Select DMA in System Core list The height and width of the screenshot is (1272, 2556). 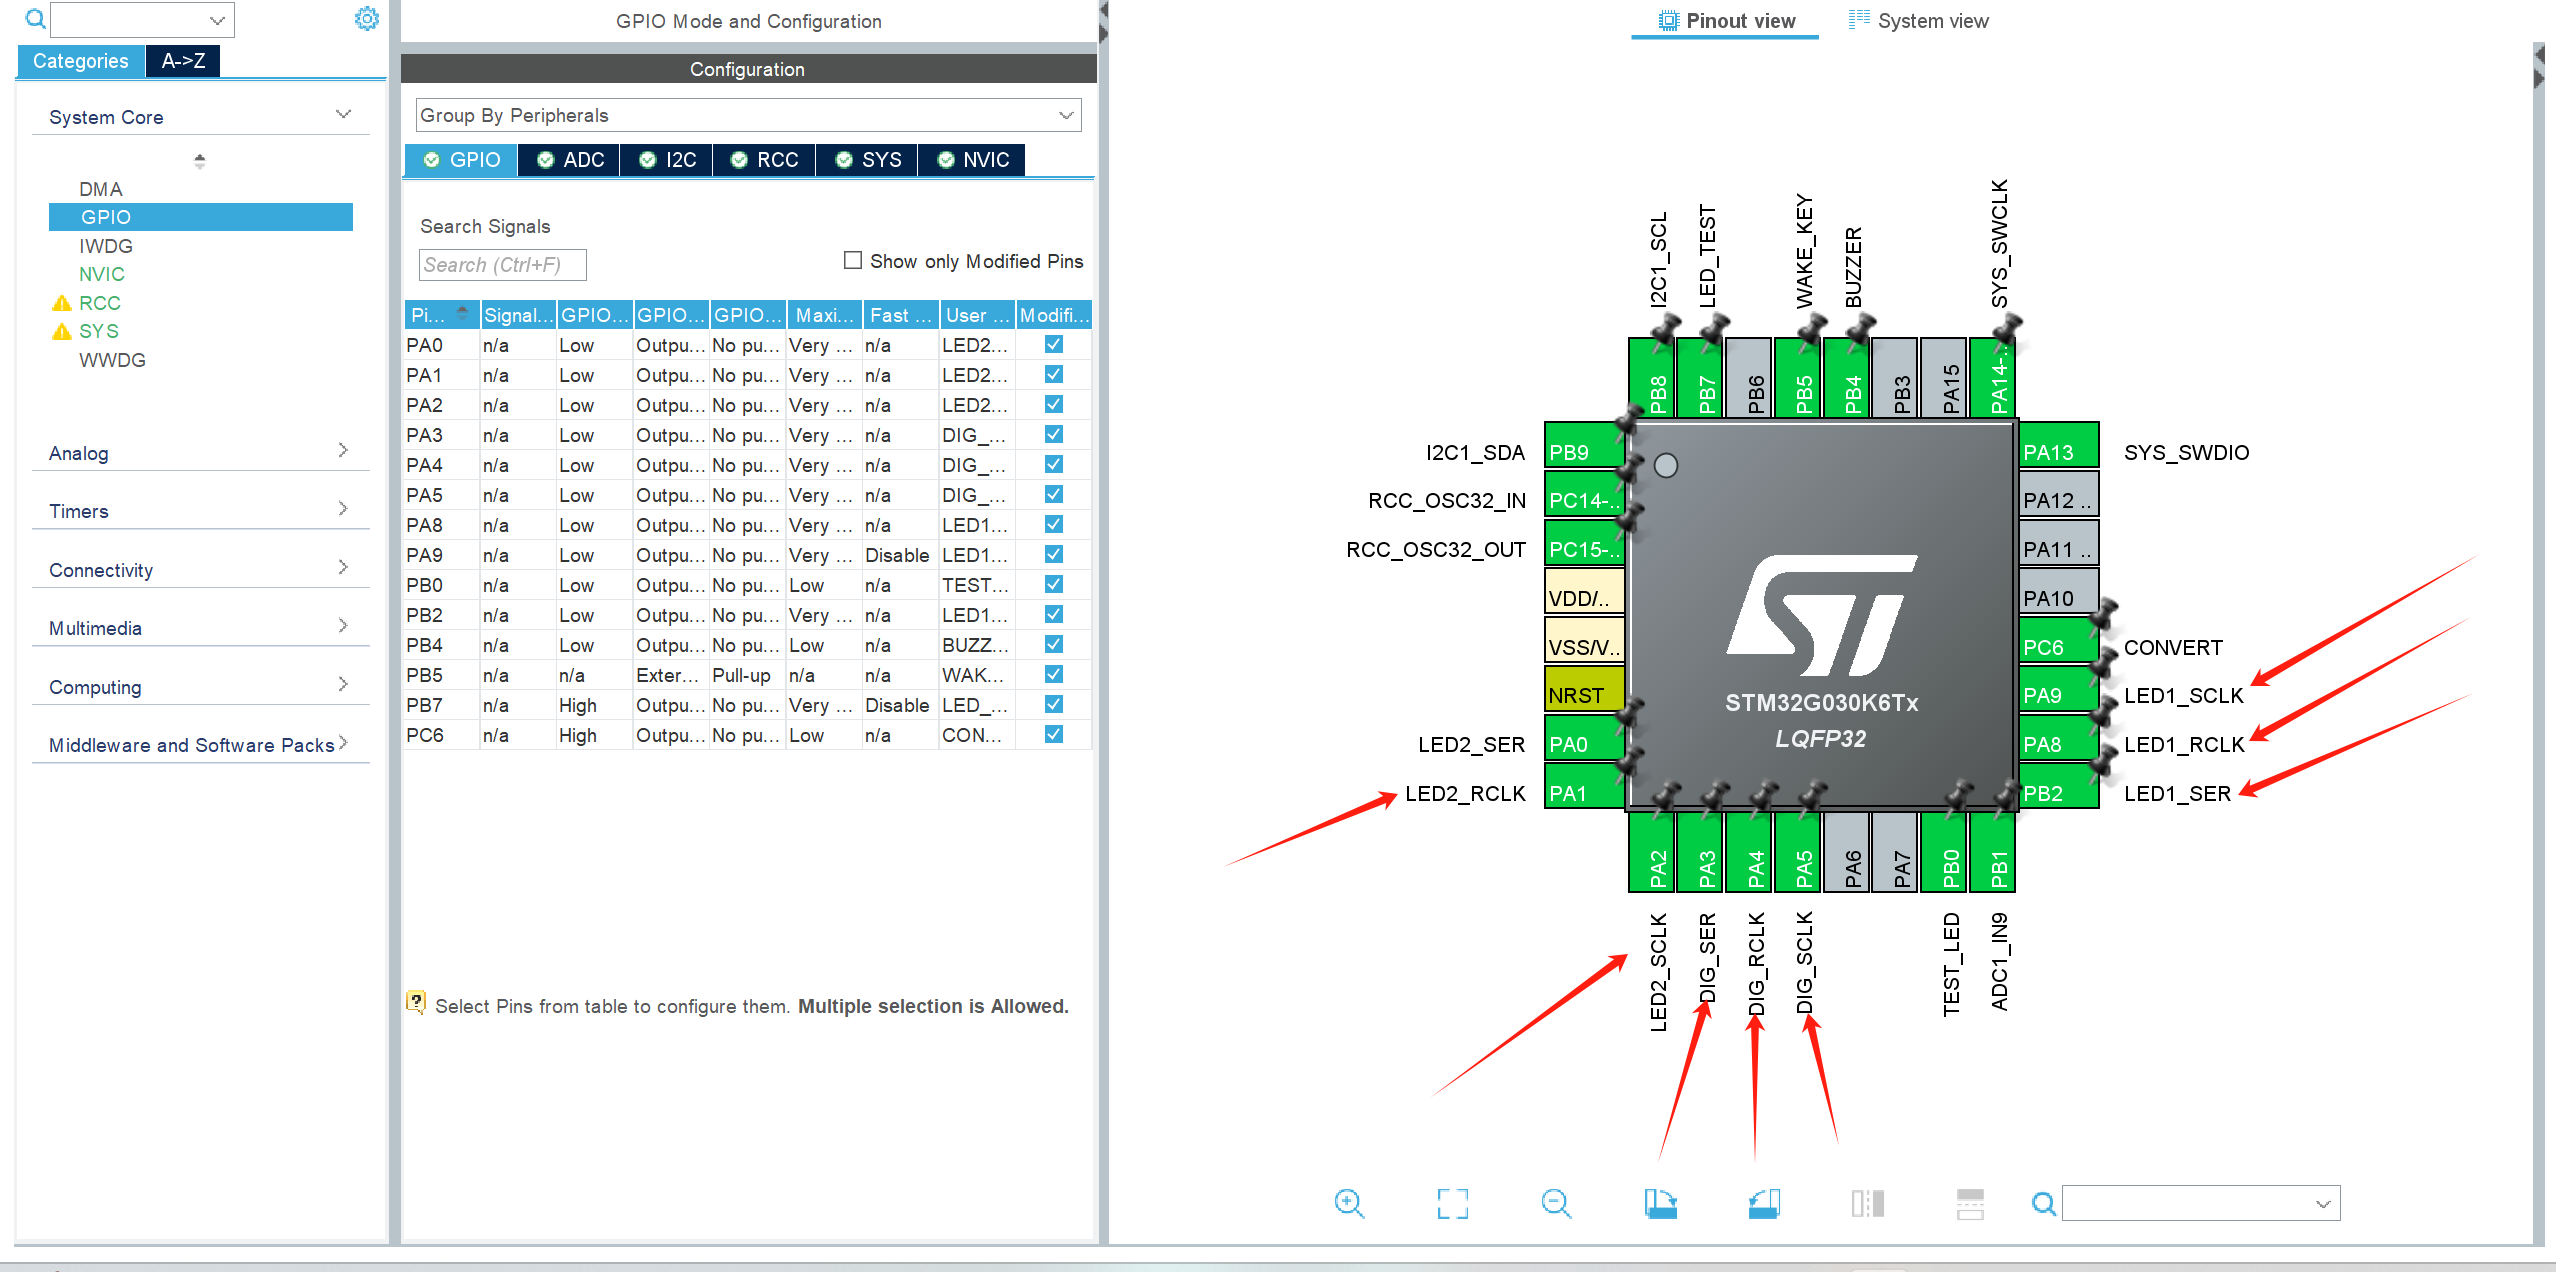101,188
